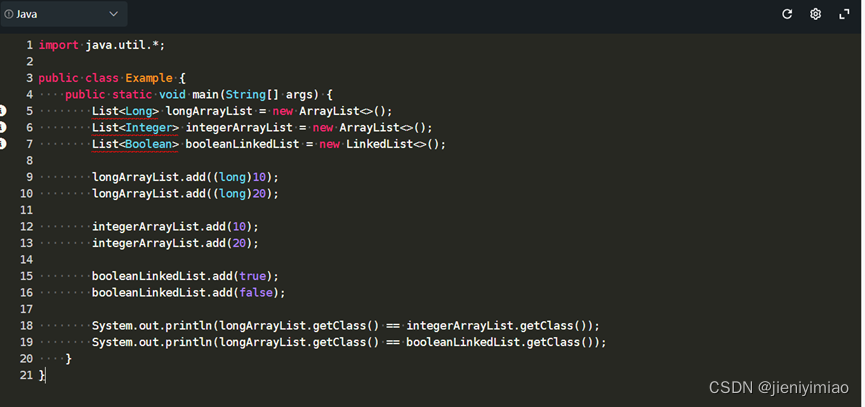Click 'List<Integer>' underlined type on line 6
Image resolution: width=865 pixels, height=407 pixels.
pos(136,128)
